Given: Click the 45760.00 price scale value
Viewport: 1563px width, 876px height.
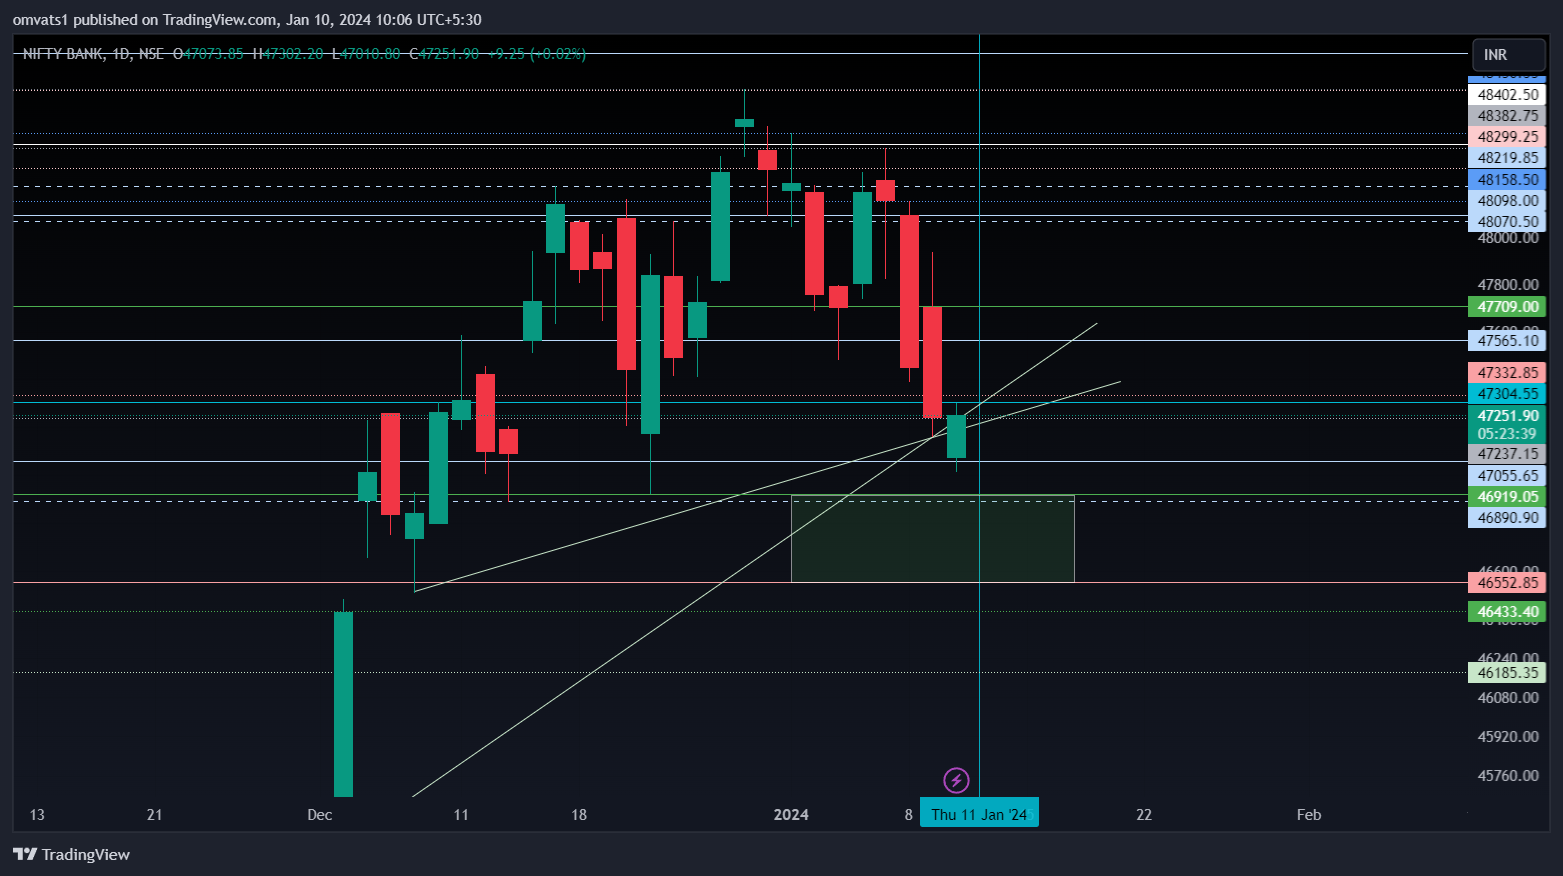Looking at the screenshot, I should pyautogui.click(x=1508, y=776).
